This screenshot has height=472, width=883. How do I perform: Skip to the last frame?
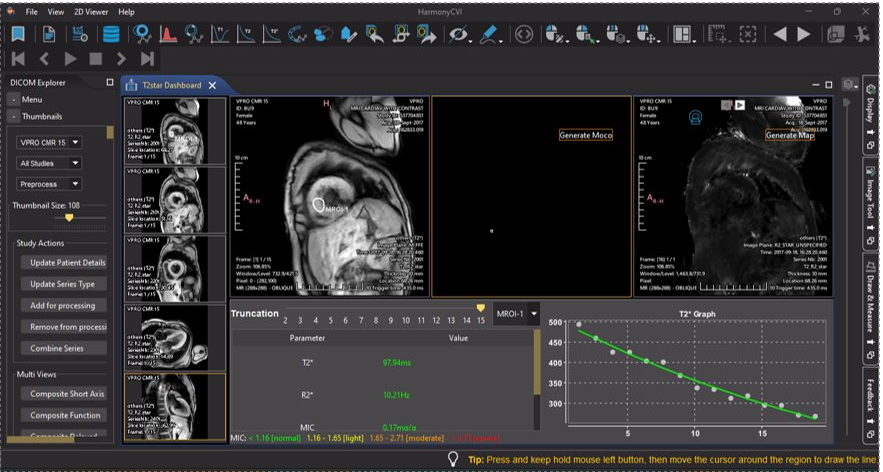[x=148, y=59]
